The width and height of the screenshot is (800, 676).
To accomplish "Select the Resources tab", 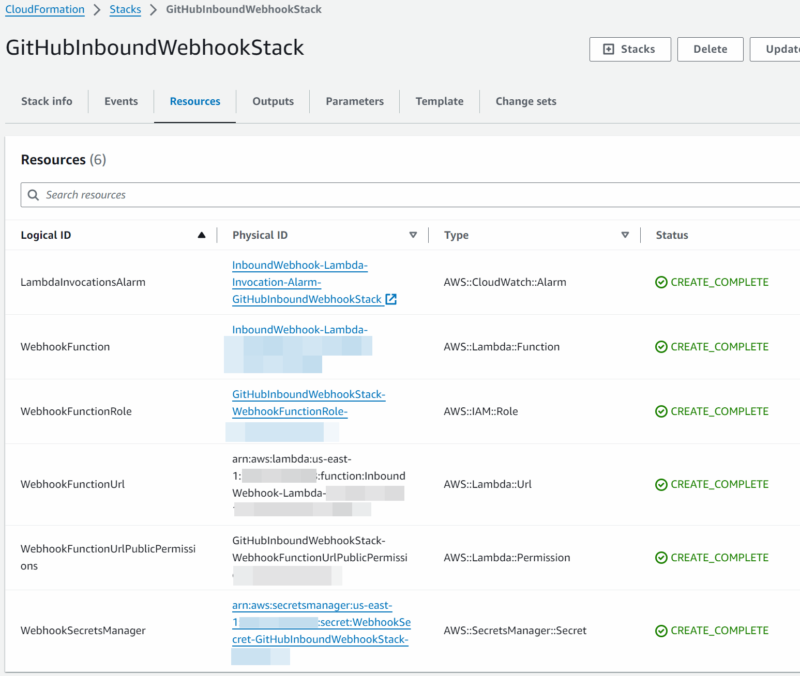I will click(x=195, y=101).
